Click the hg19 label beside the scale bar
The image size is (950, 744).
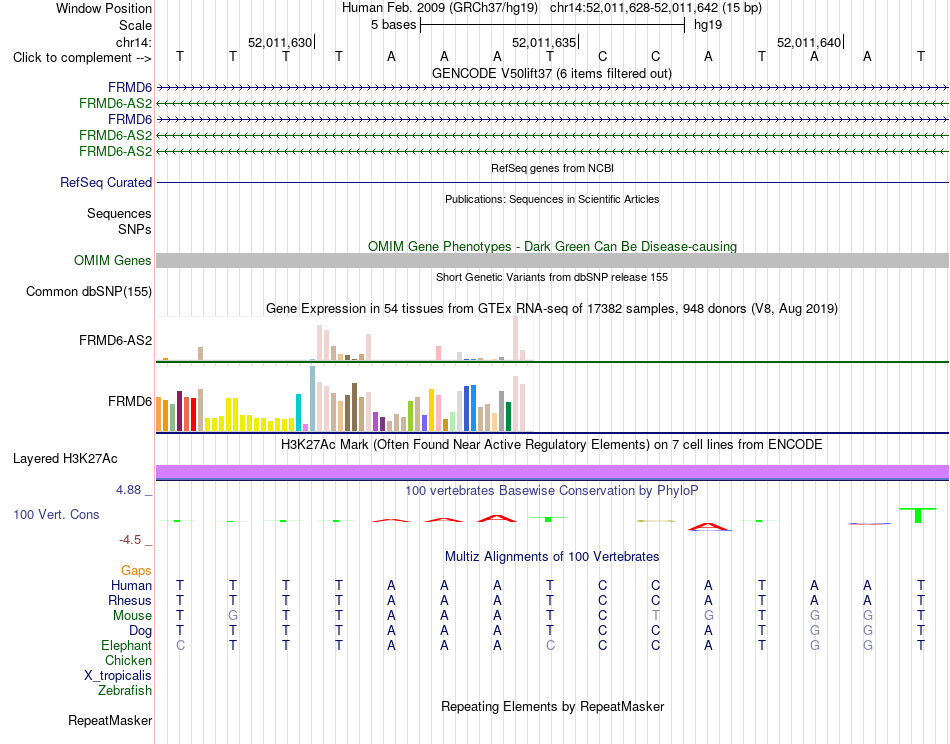(708, 25)
